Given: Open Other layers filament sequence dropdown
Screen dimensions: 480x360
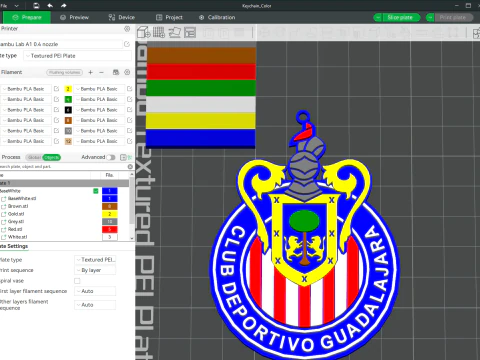Looking at the screenshot, I should 95,305.
